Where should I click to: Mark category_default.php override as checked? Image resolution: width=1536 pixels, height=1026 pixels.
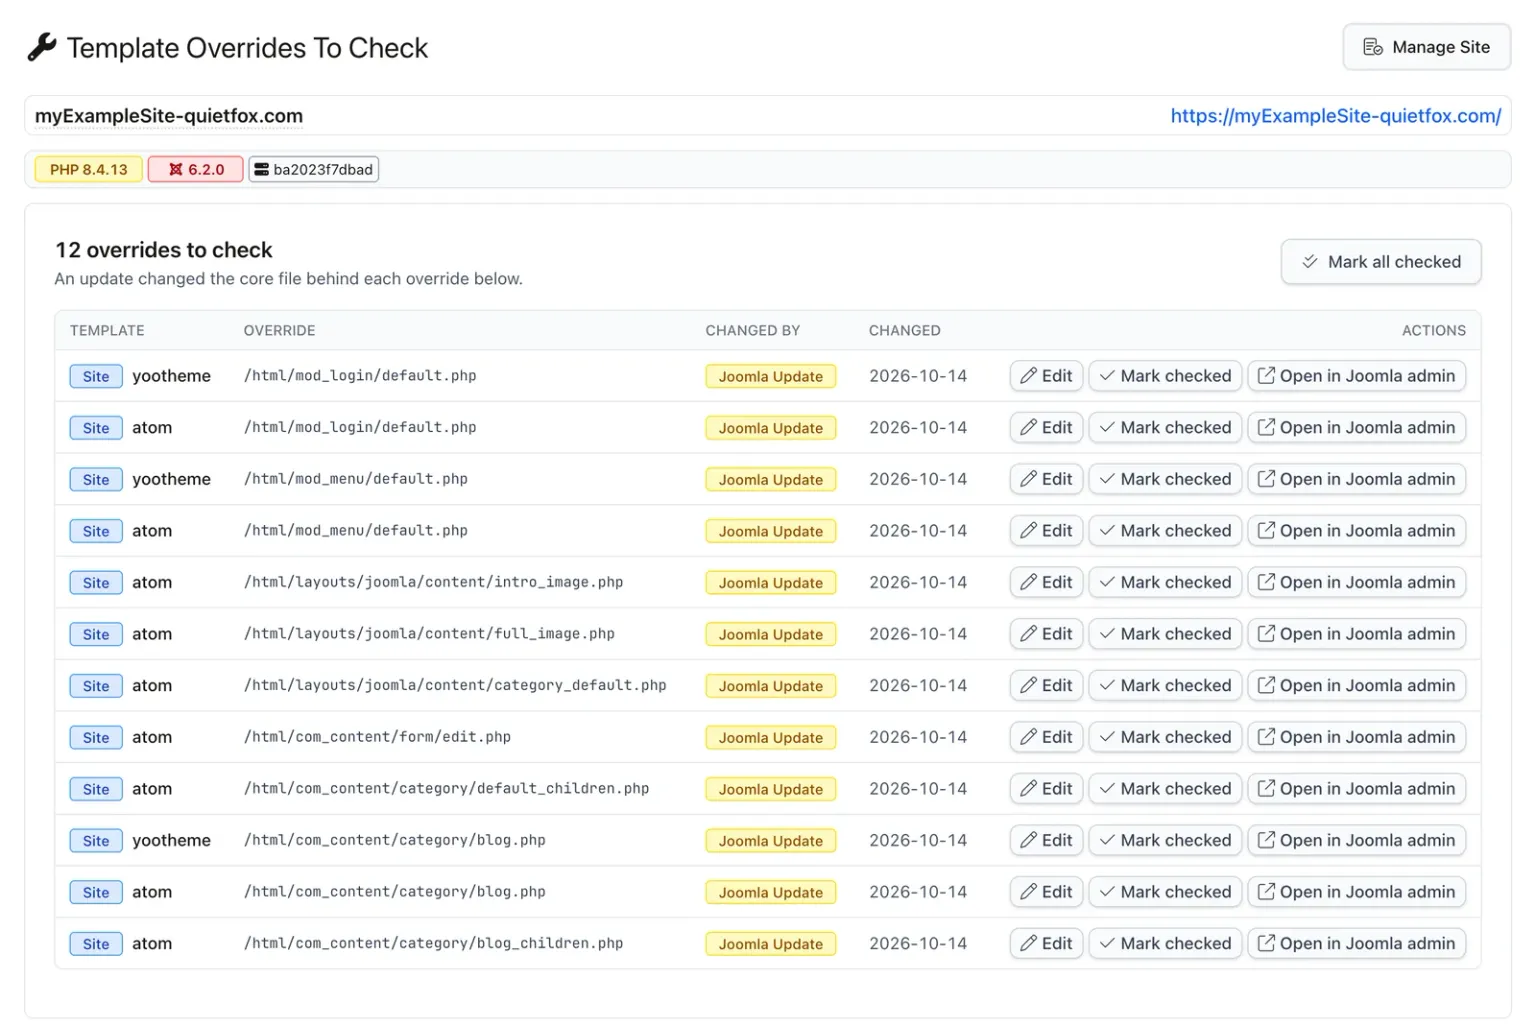(1165, 686)
